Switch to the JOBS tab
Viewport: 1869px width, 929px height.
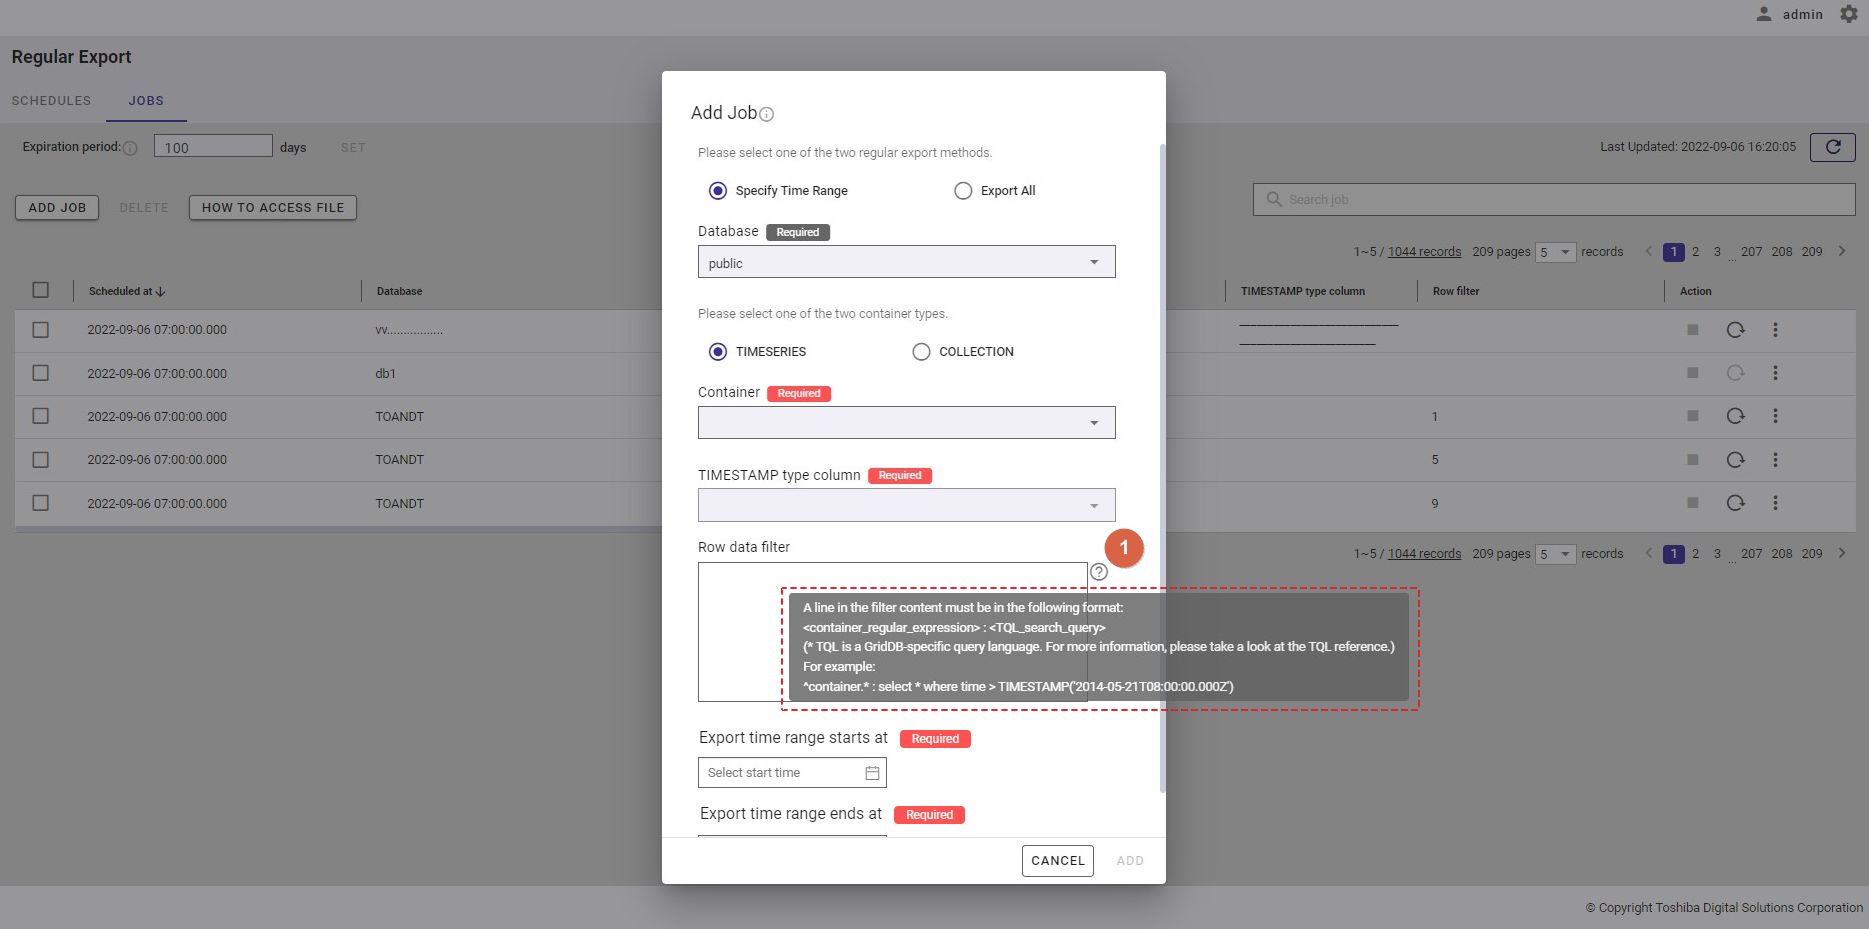pos(146,101)
